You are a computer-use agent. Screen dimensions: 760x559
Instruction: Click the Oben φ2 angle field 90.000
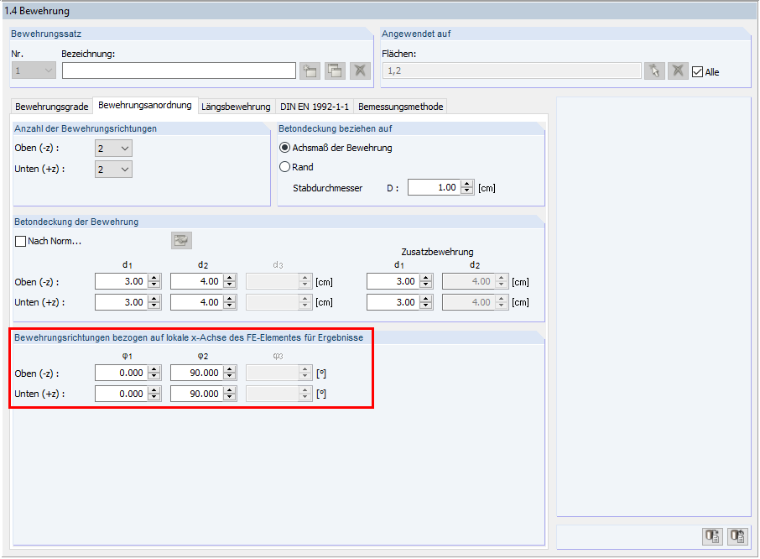point(197,373)
